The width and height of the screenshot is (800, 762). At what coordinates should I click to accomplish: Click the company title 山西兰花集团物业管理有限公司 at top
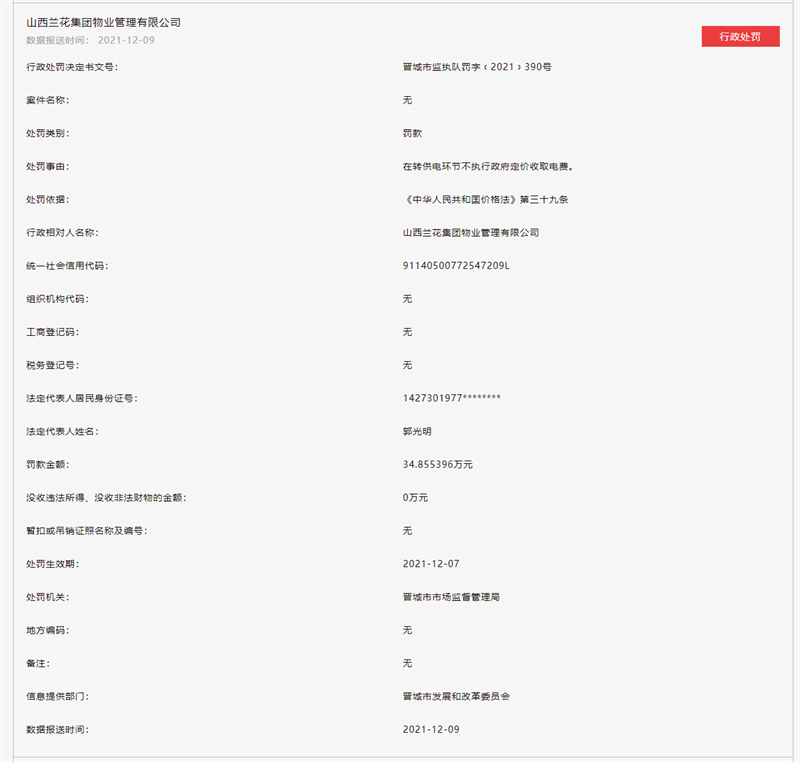(x=104, y=22)
